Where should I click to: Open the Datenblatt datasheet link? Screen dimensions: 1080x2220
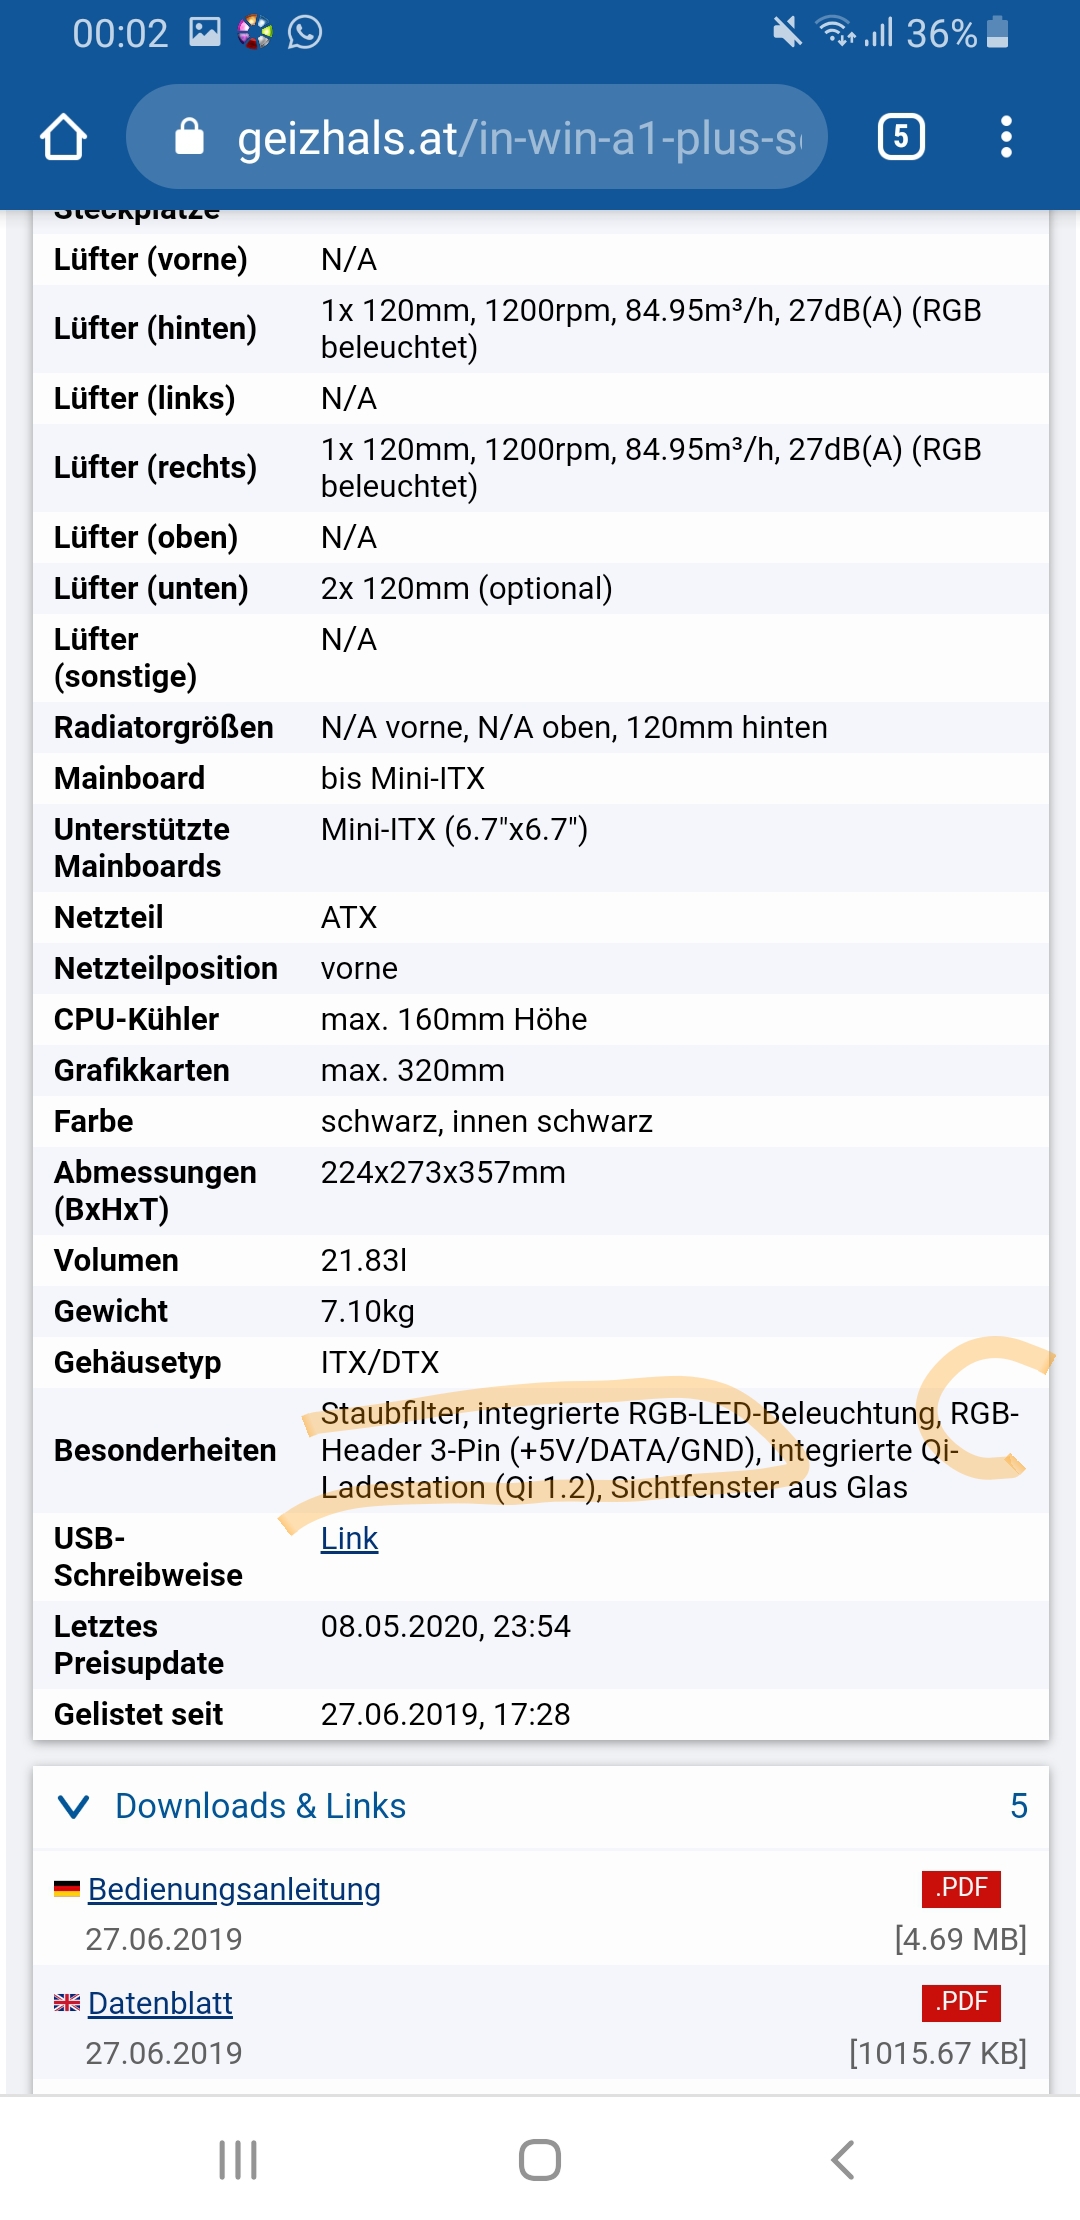tap(160, 2001)
